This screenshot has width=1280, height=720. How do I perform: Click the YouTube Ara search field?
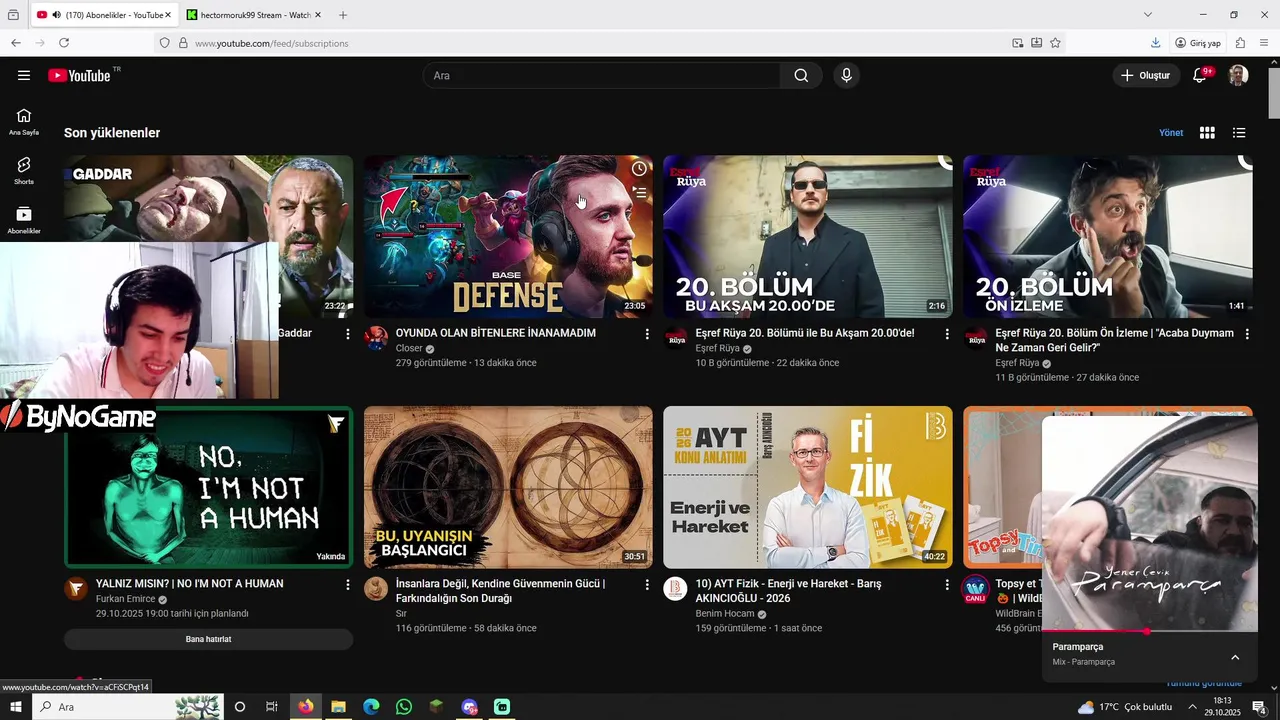[602, 75]
